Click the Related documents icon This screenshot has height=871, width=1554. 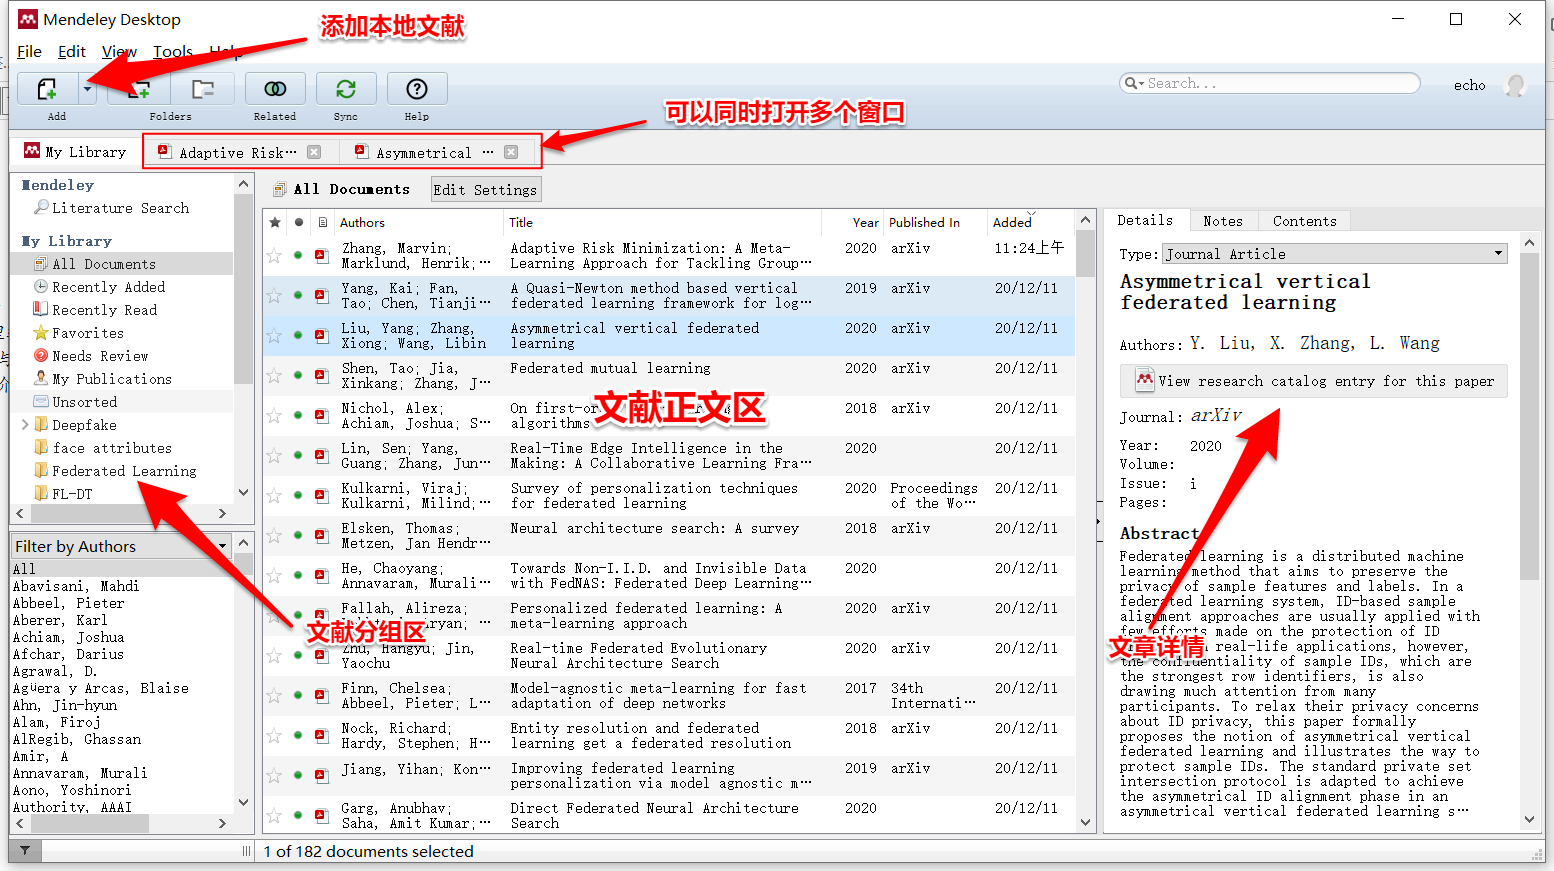(275, 89)
